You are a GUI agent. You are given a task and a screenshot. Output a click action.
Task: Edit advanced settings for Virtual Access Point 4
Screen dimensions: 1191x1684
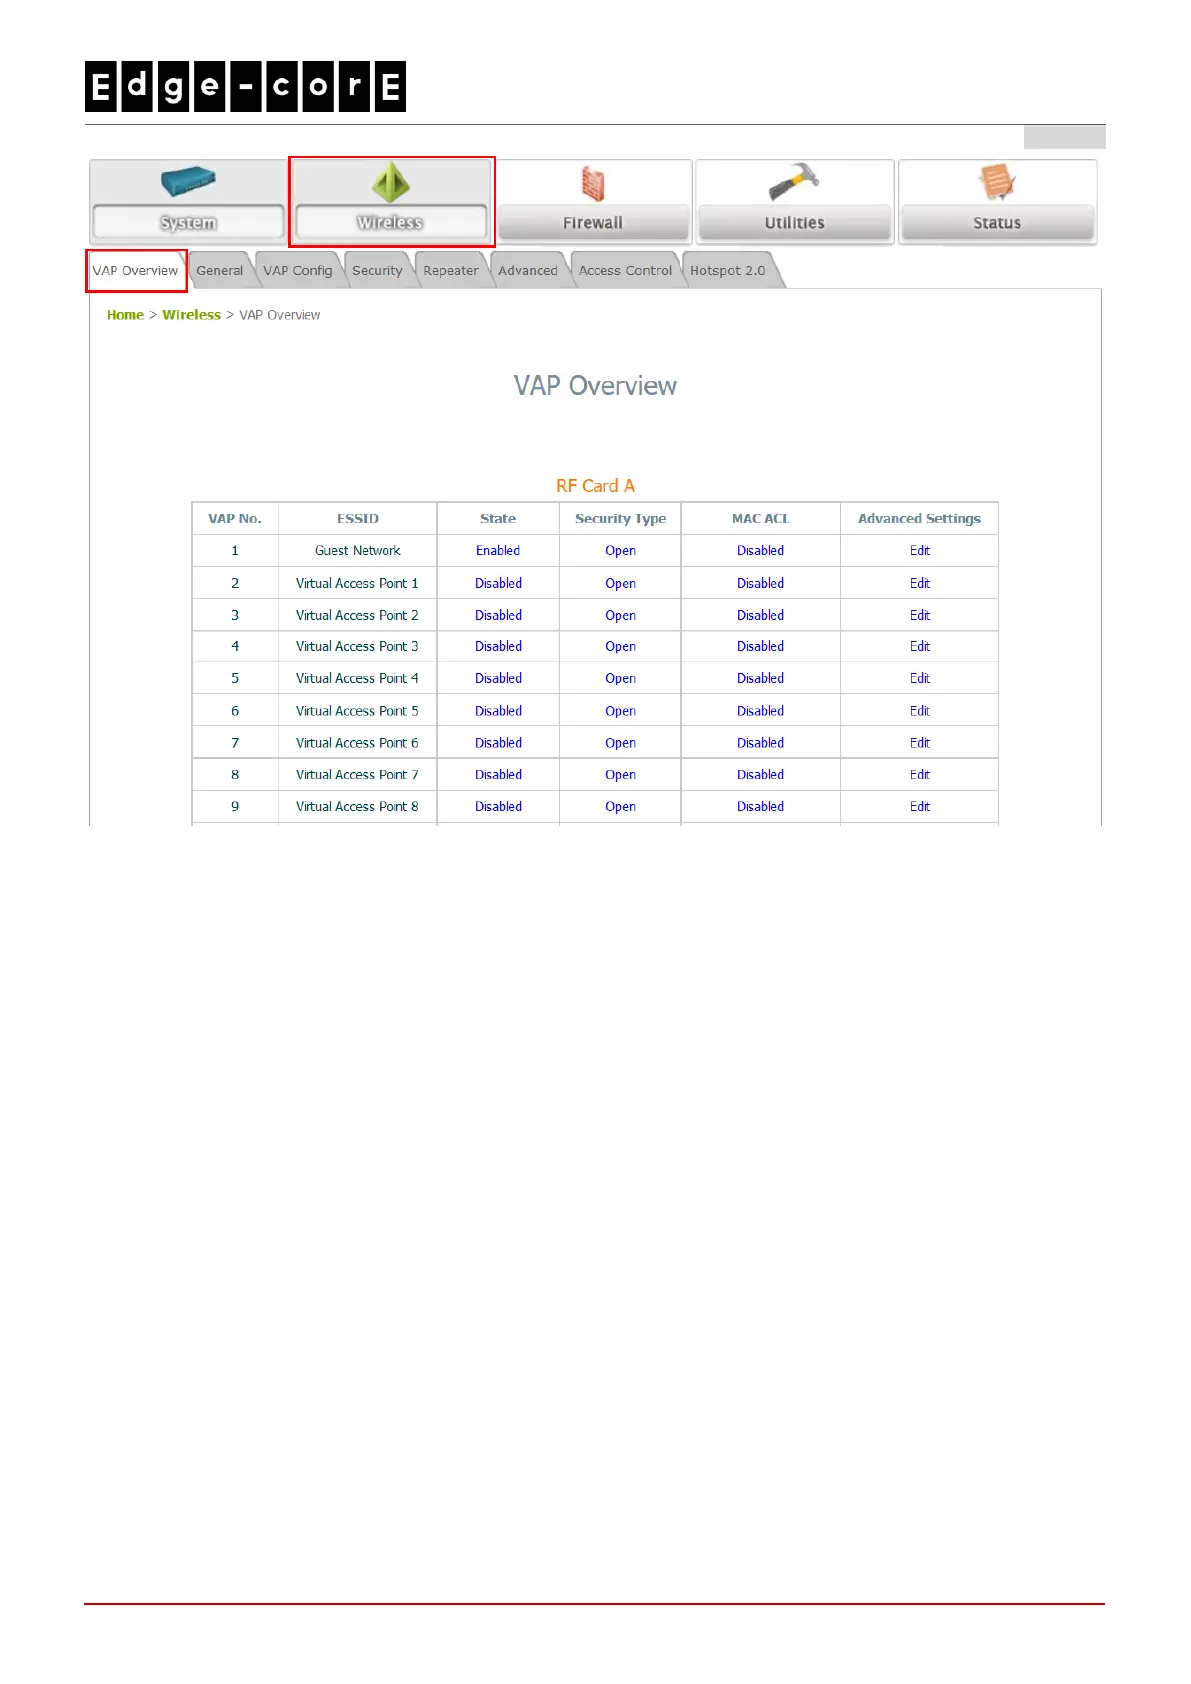pos(920,679)
